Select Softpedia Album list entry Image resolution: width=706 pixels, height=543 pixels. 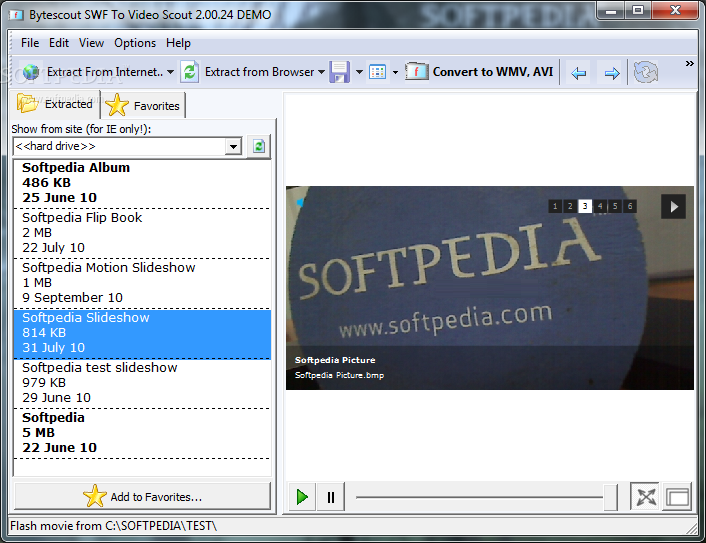pyautogui.click(x=142, y=183)
